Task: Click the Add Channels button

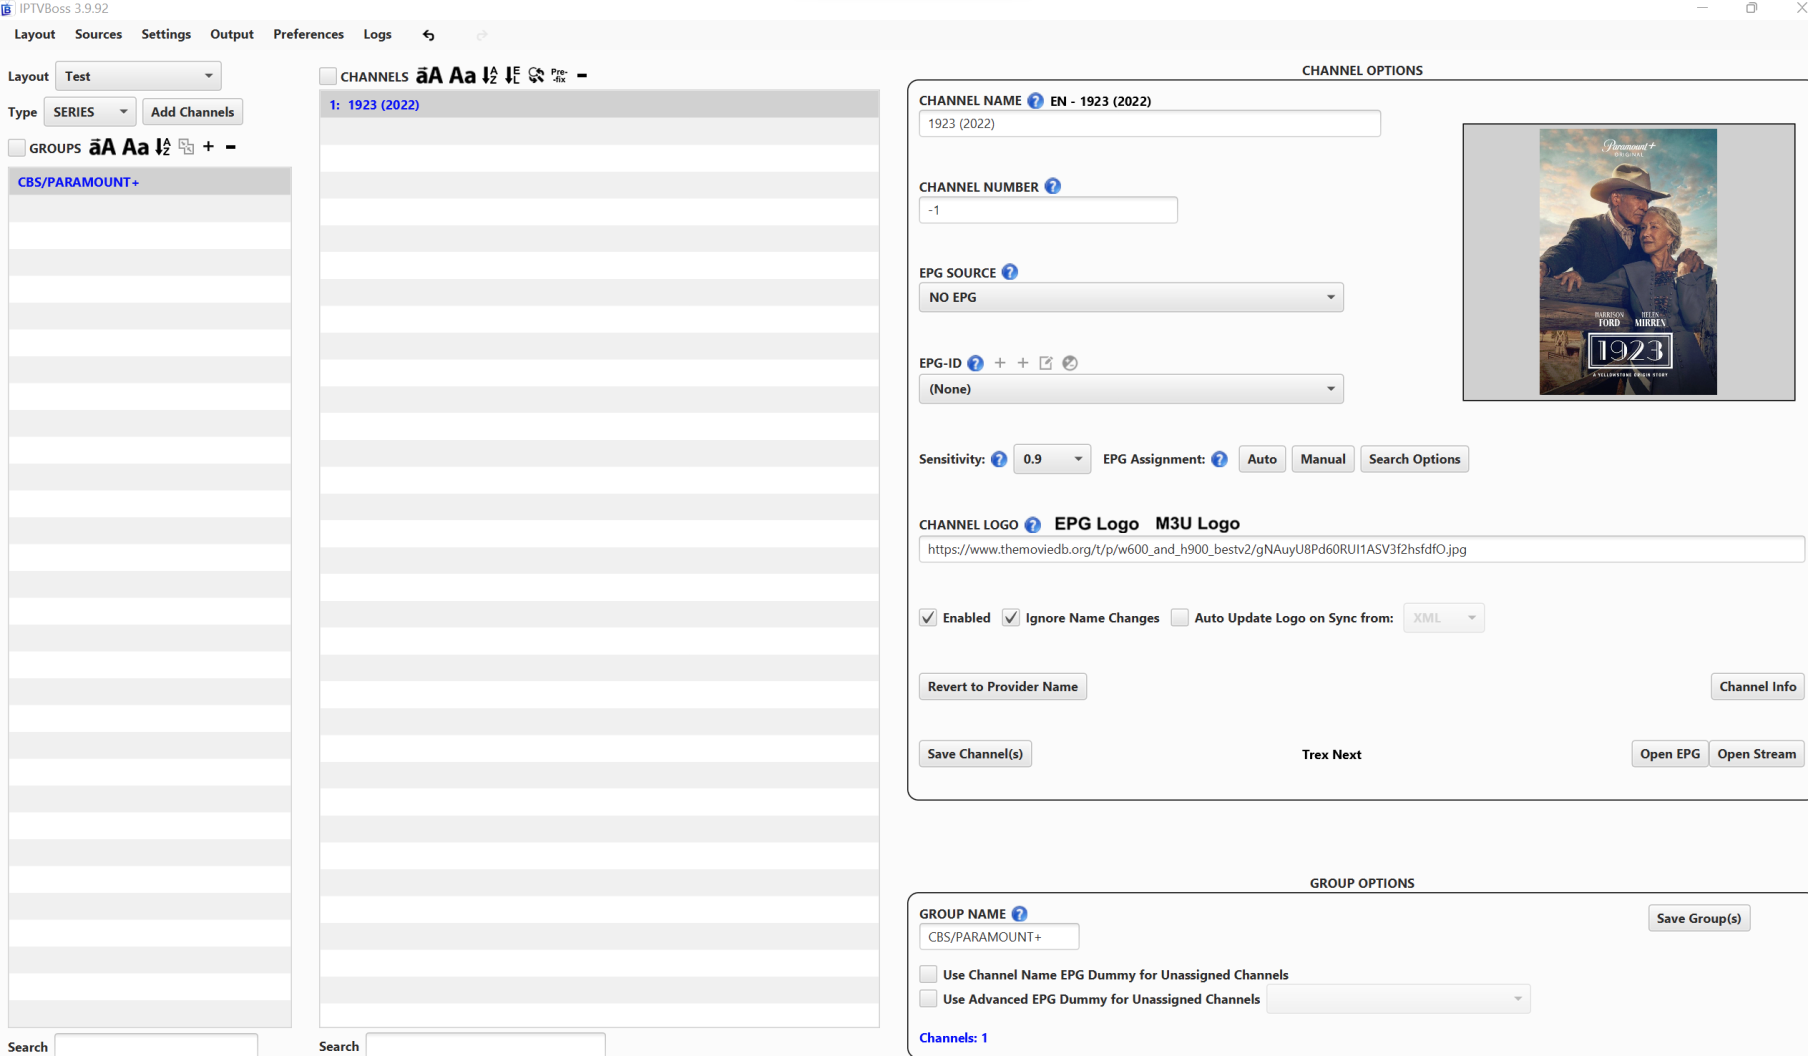Action: tap(192, 112)
